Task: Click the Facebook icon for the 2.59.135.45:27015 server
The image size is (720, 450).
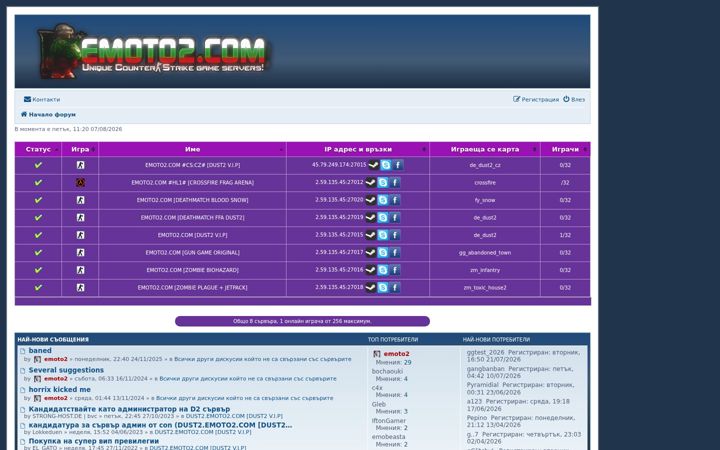Action: click(x=394, y=235)
